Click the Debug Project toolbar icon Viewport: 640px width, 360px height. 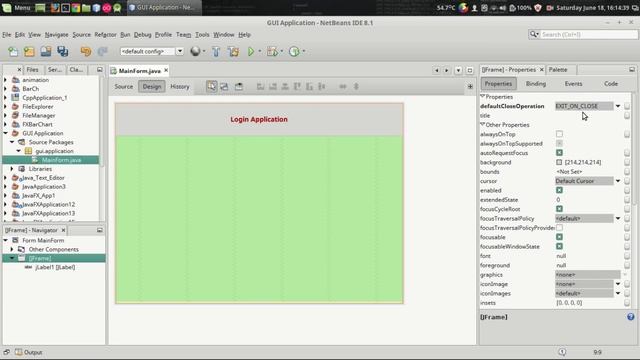coord(272,51)
